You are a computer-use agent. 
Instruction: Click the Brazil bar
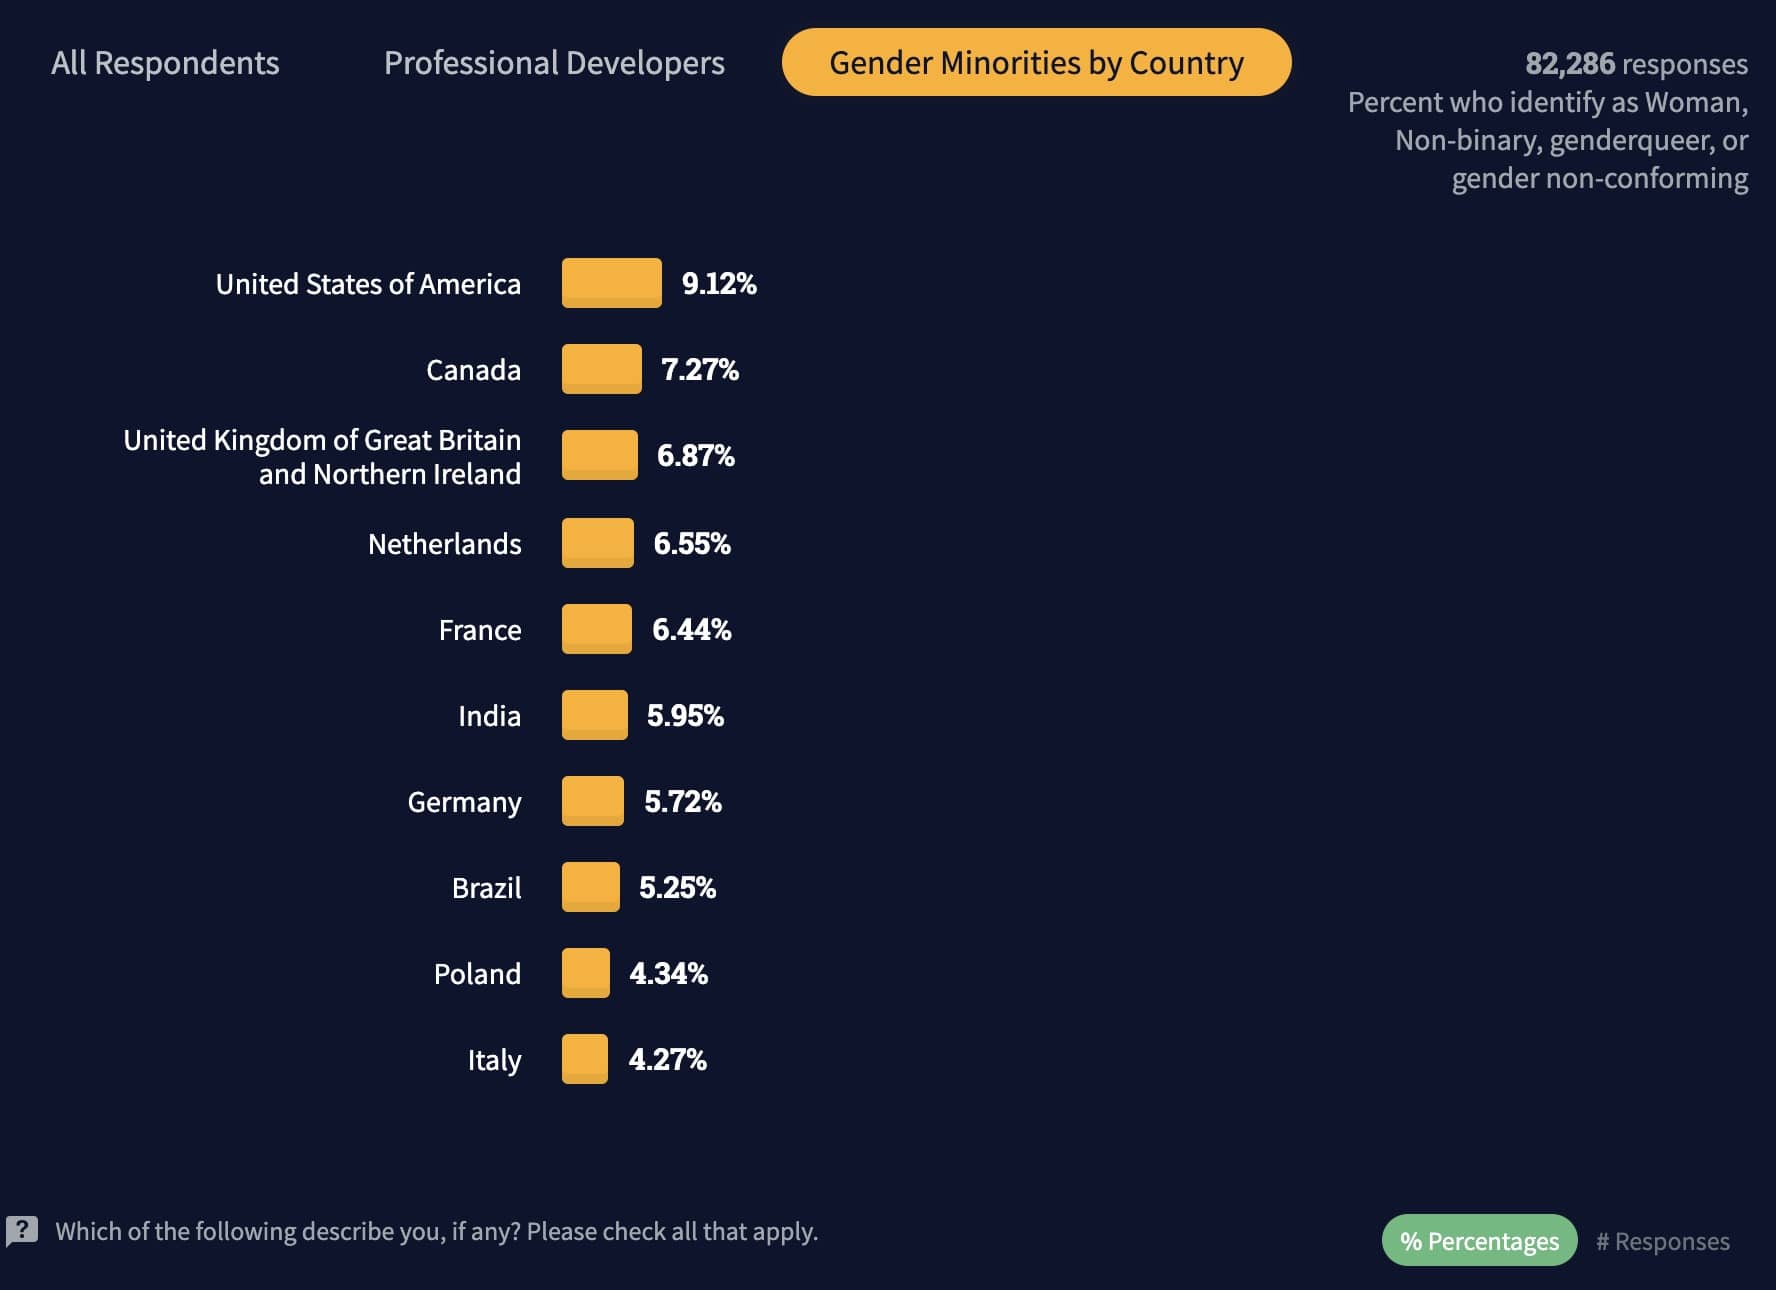pos(590,887)
